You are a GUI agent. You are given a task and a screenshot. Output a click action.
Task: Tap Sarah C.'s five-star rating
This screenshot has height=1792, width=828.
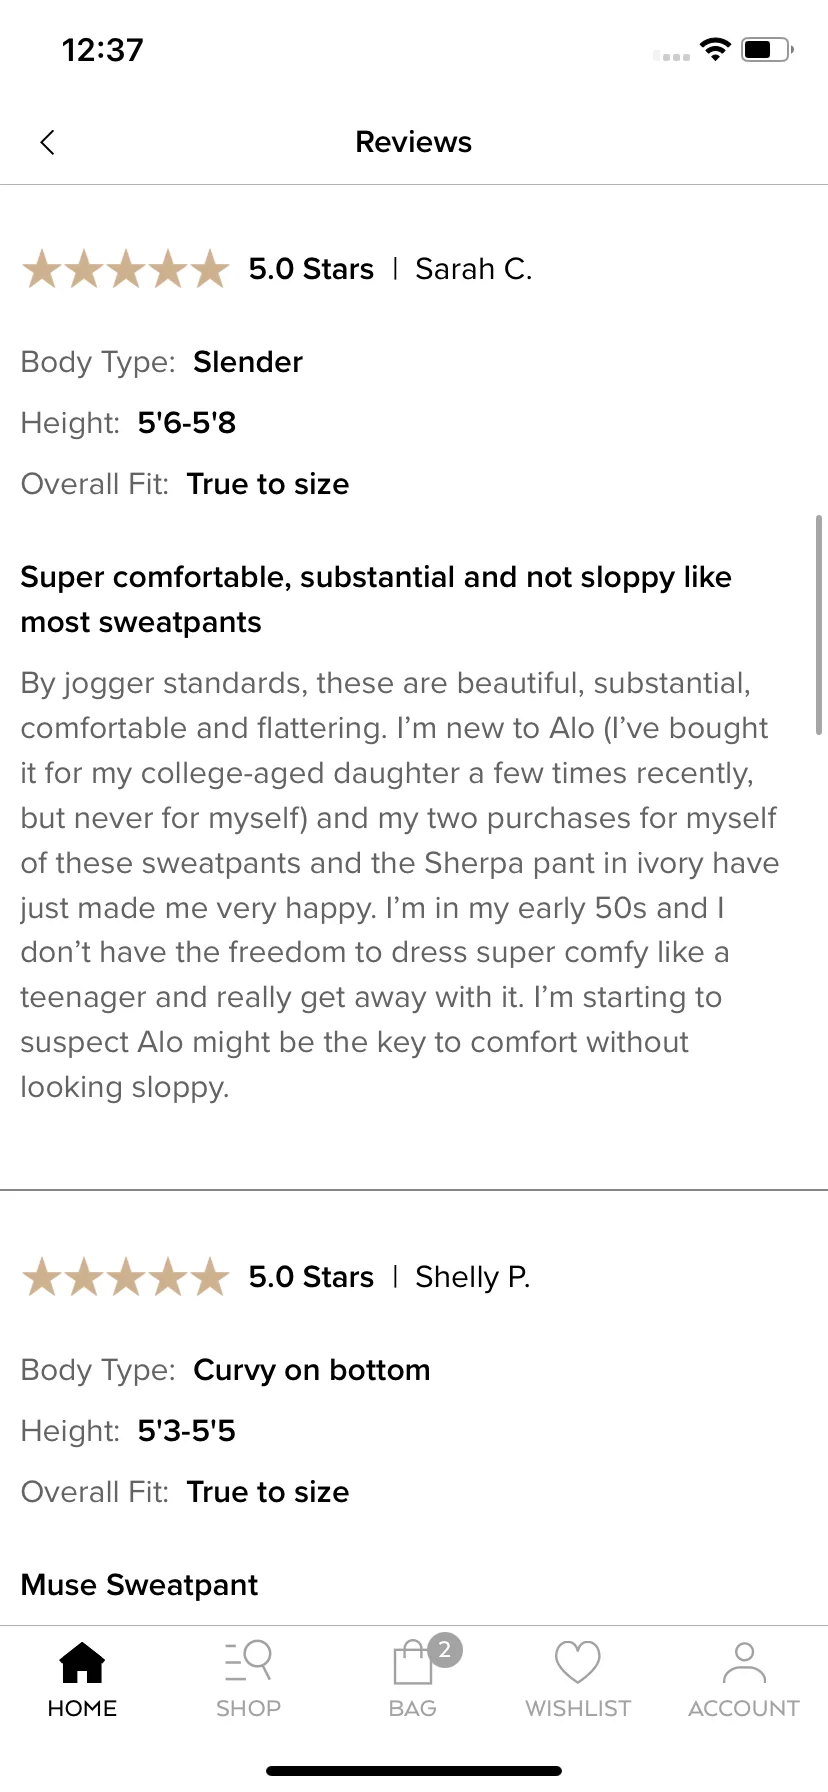click(x=126, y=269)
